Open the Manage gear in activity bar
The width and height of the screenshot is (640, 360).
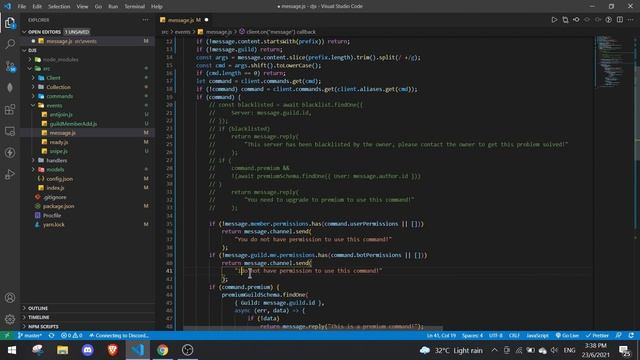[x=10, y=319]
